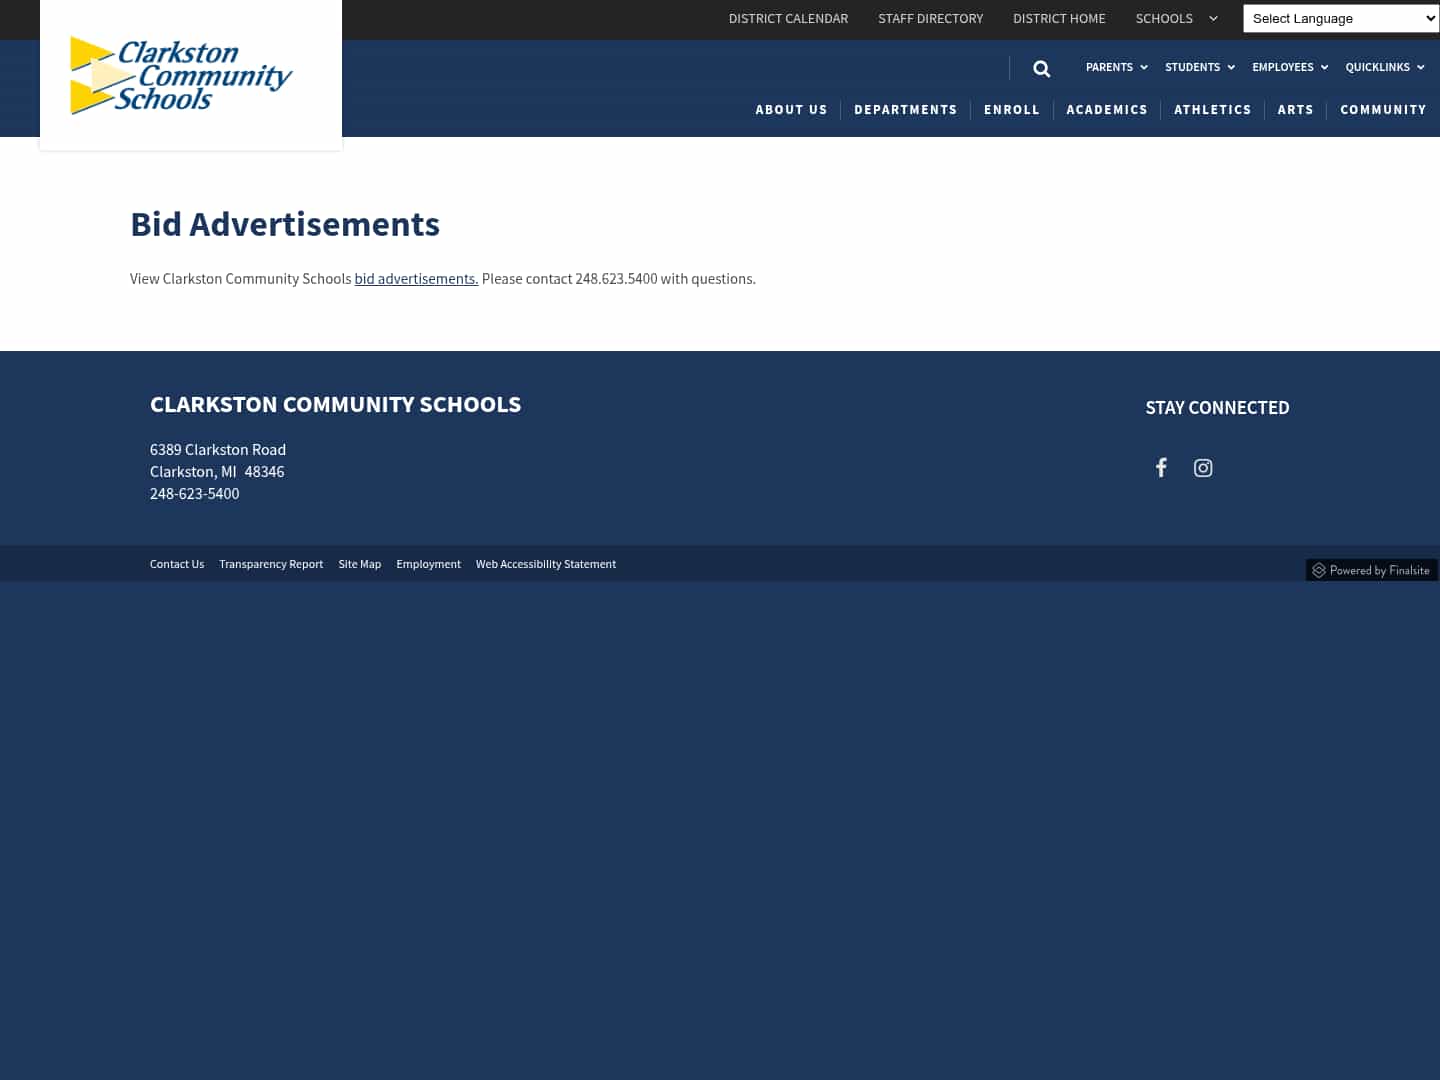Image resolution: width=1440 pixels, height=1080 pixels.
Task: Expand the SCHOOLS dropdown chevron
Action: click(x=1213, y=18)
